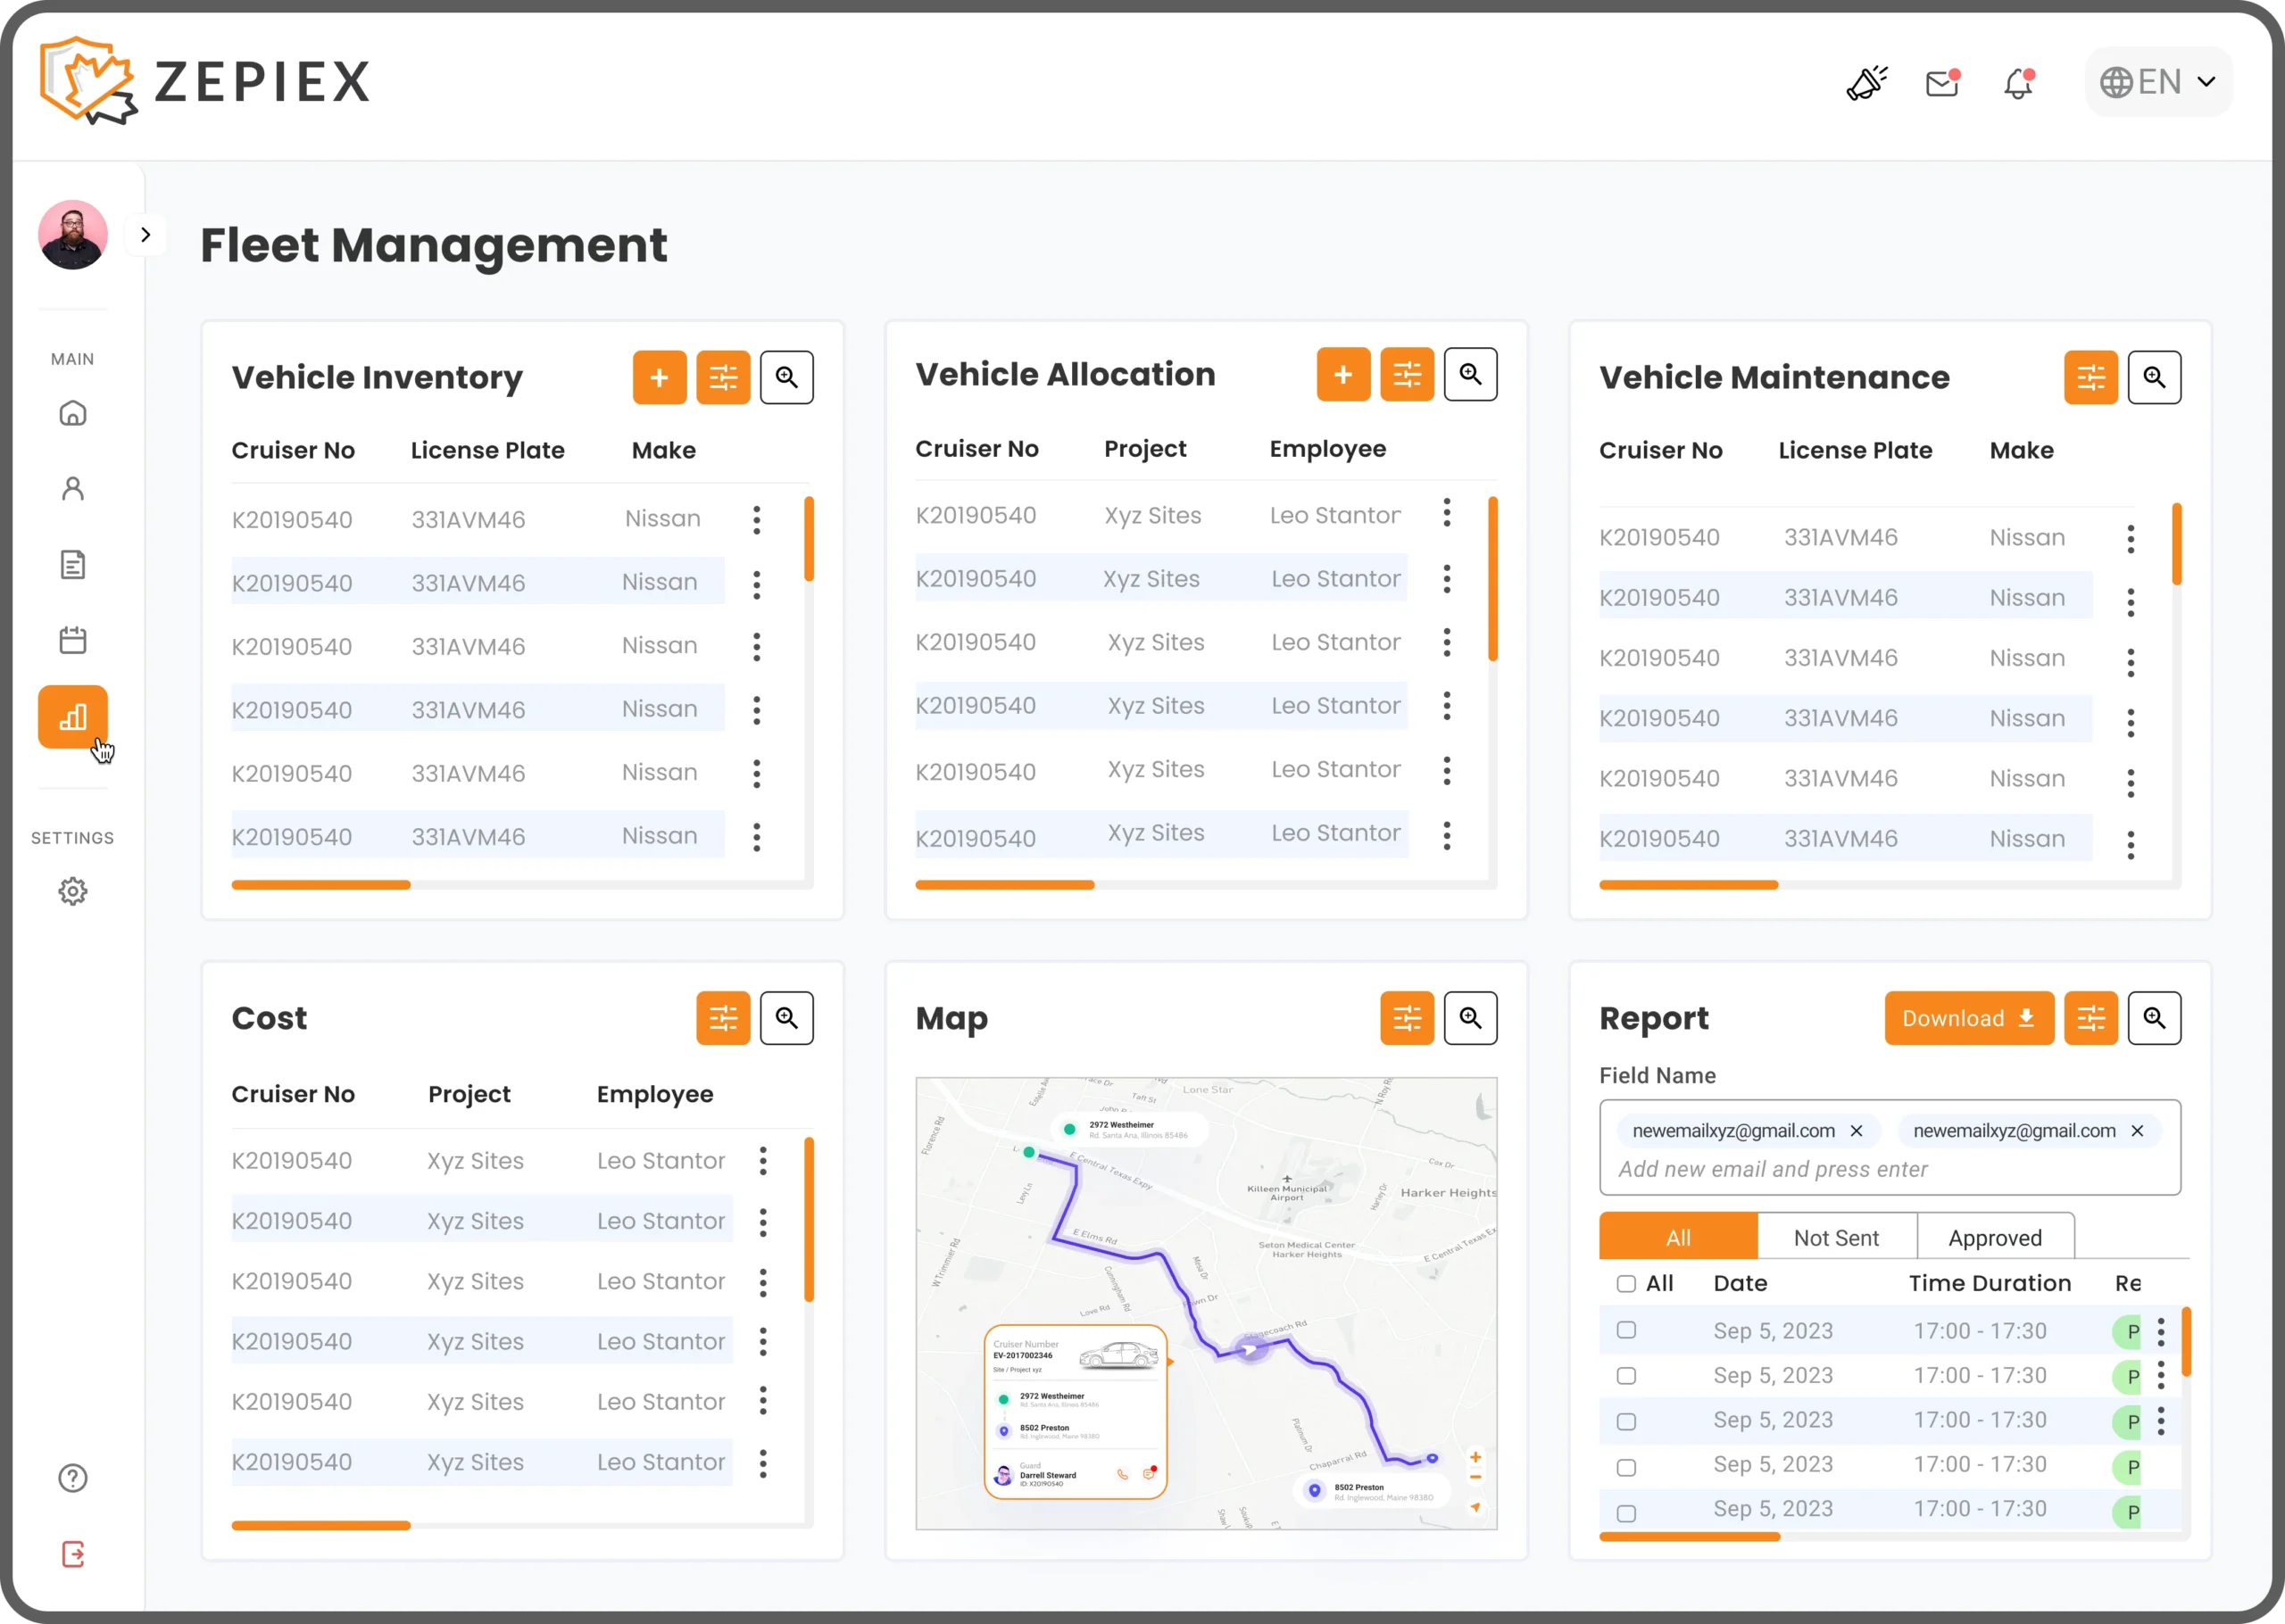This screenshot has height=1624, width=2285.
Task: Expand the sidebar with the chevron arrow
Action: coord(146,235)
